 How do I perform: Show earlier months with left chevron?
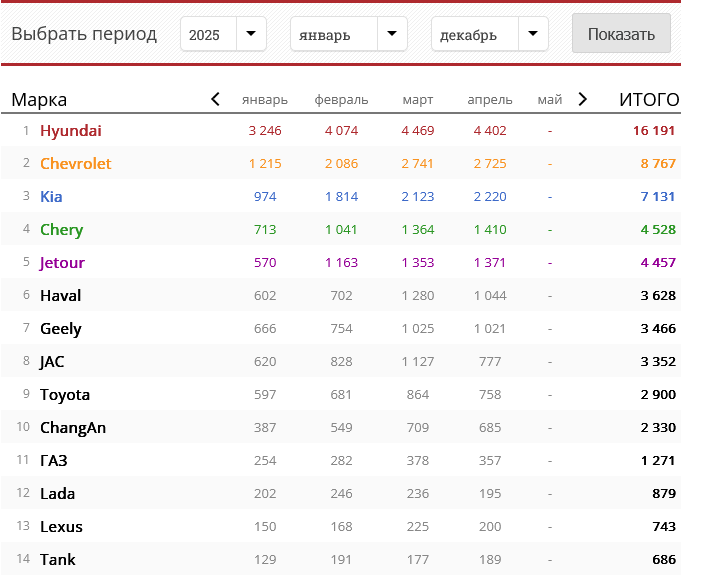click(x=215, y=99)
